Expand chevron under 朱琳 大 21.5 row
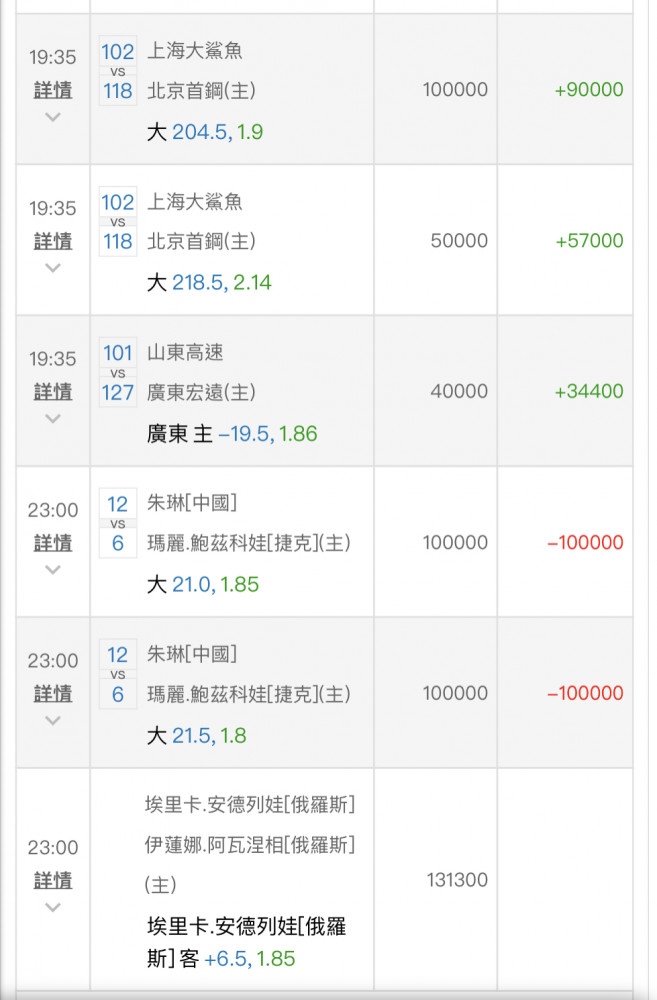The width and height of the screenshot is (657, 1000). pos(53,720)
